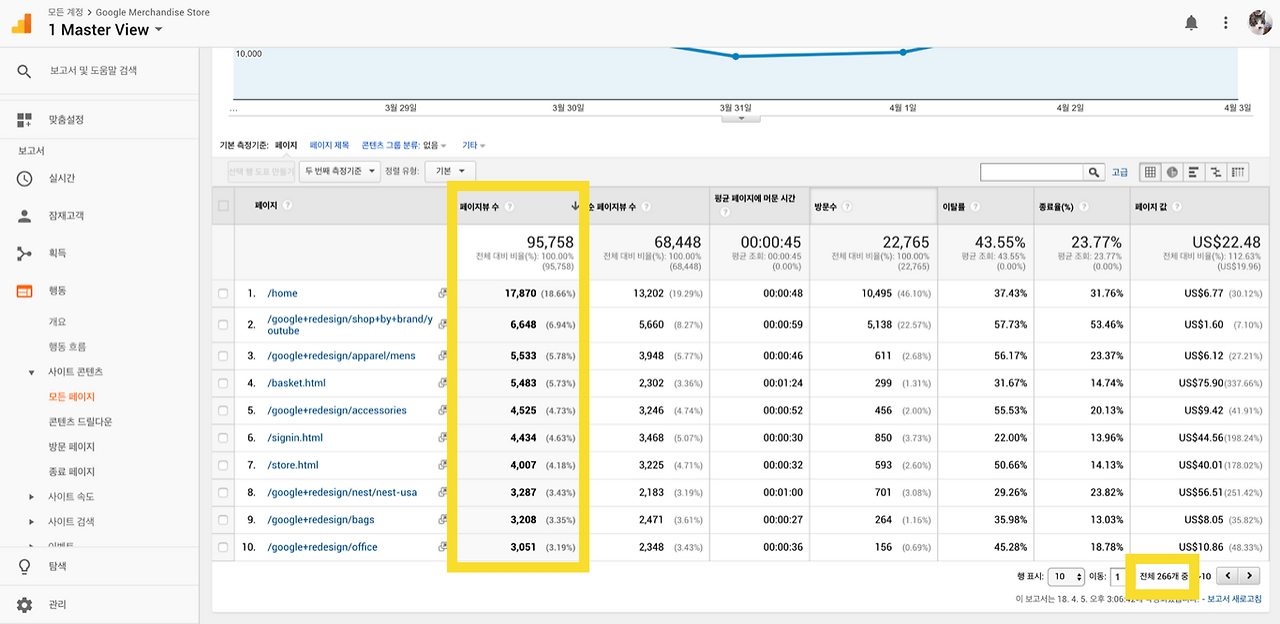The image size is (1280, 624).
Task: Open 획득 acquisition icon
Action: [24, 253]
